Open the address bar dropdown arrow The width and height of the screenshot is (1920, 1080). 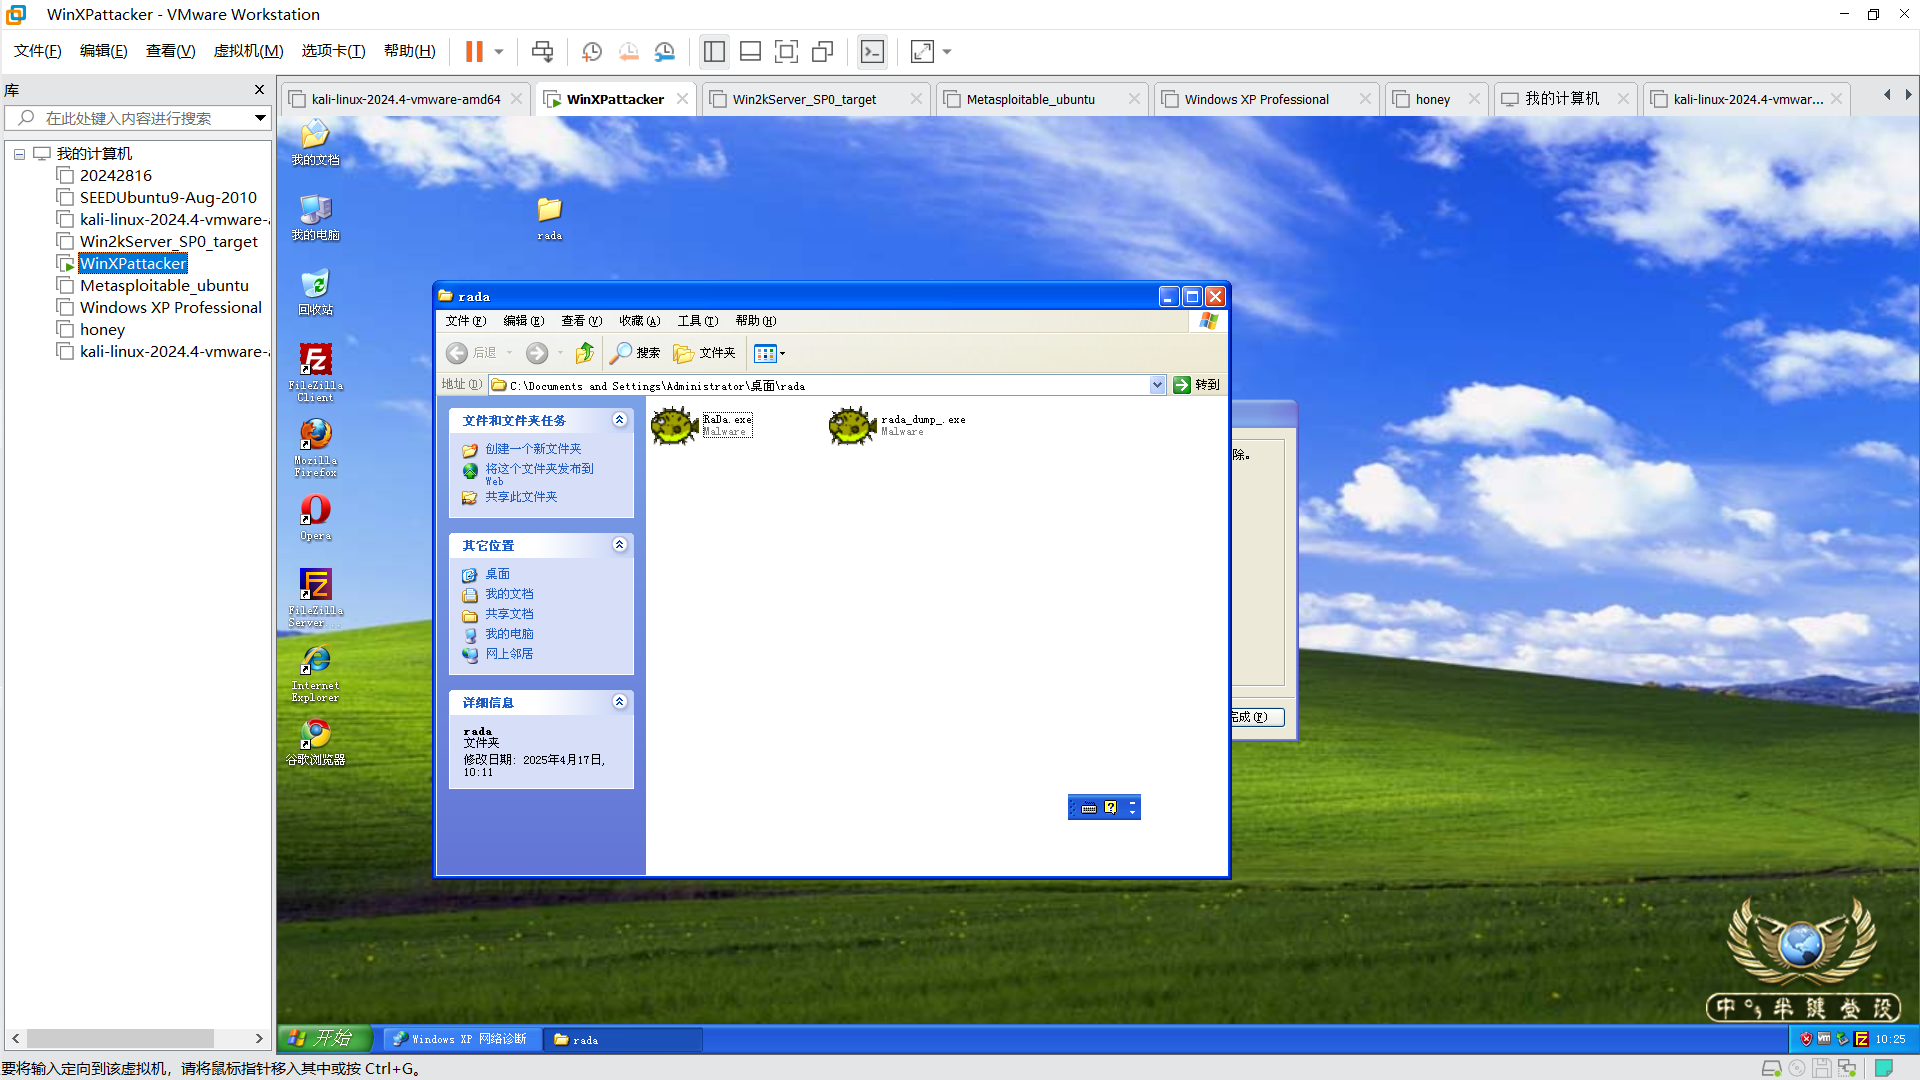1157,385
